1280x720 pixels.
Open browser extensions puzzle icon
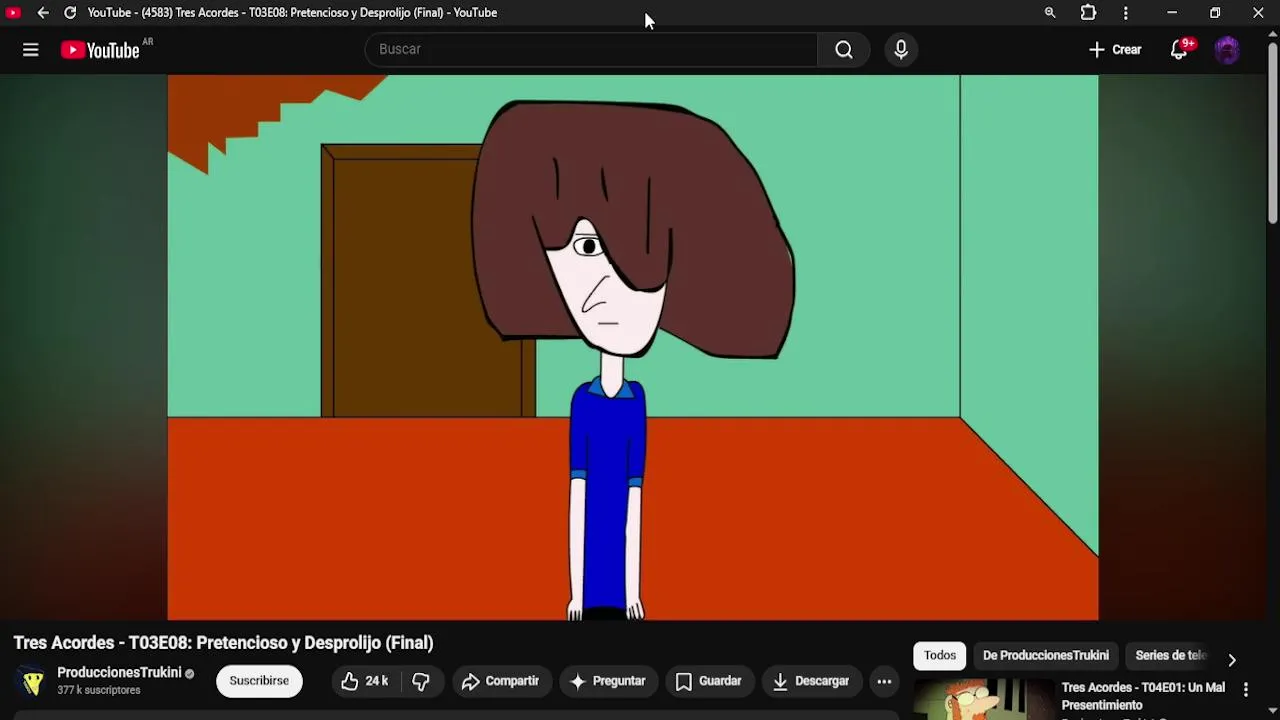pyautogui.click(x=1088, y=13)
